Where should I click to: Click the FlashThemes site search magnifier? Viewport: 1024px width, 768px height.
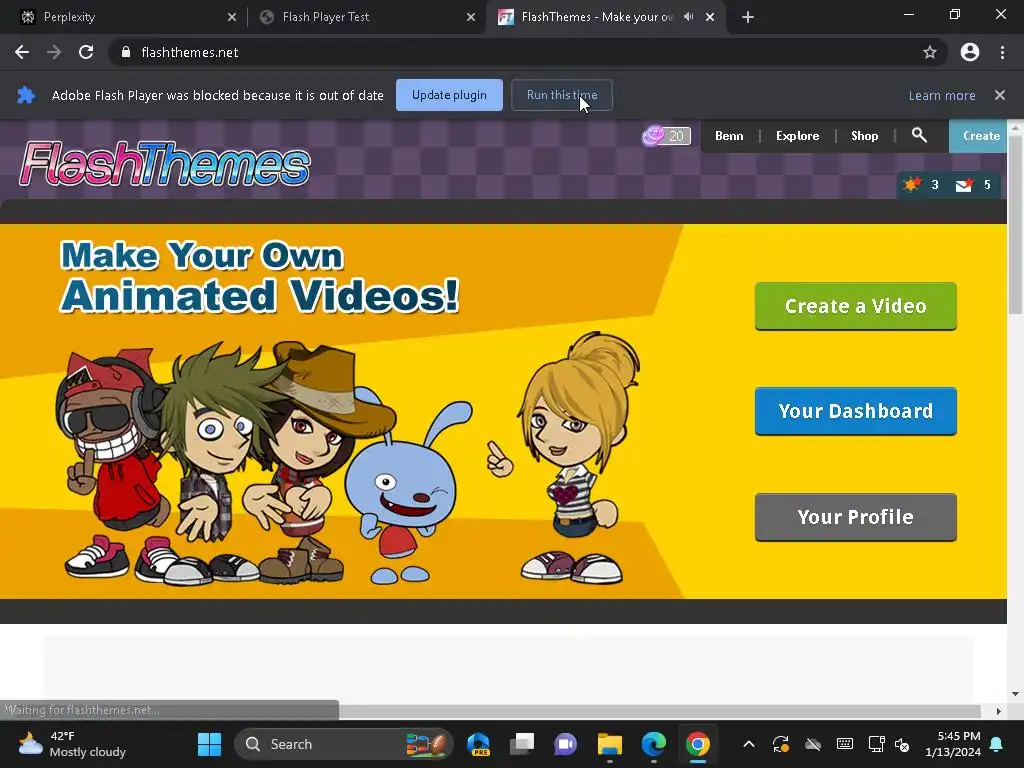919,135
